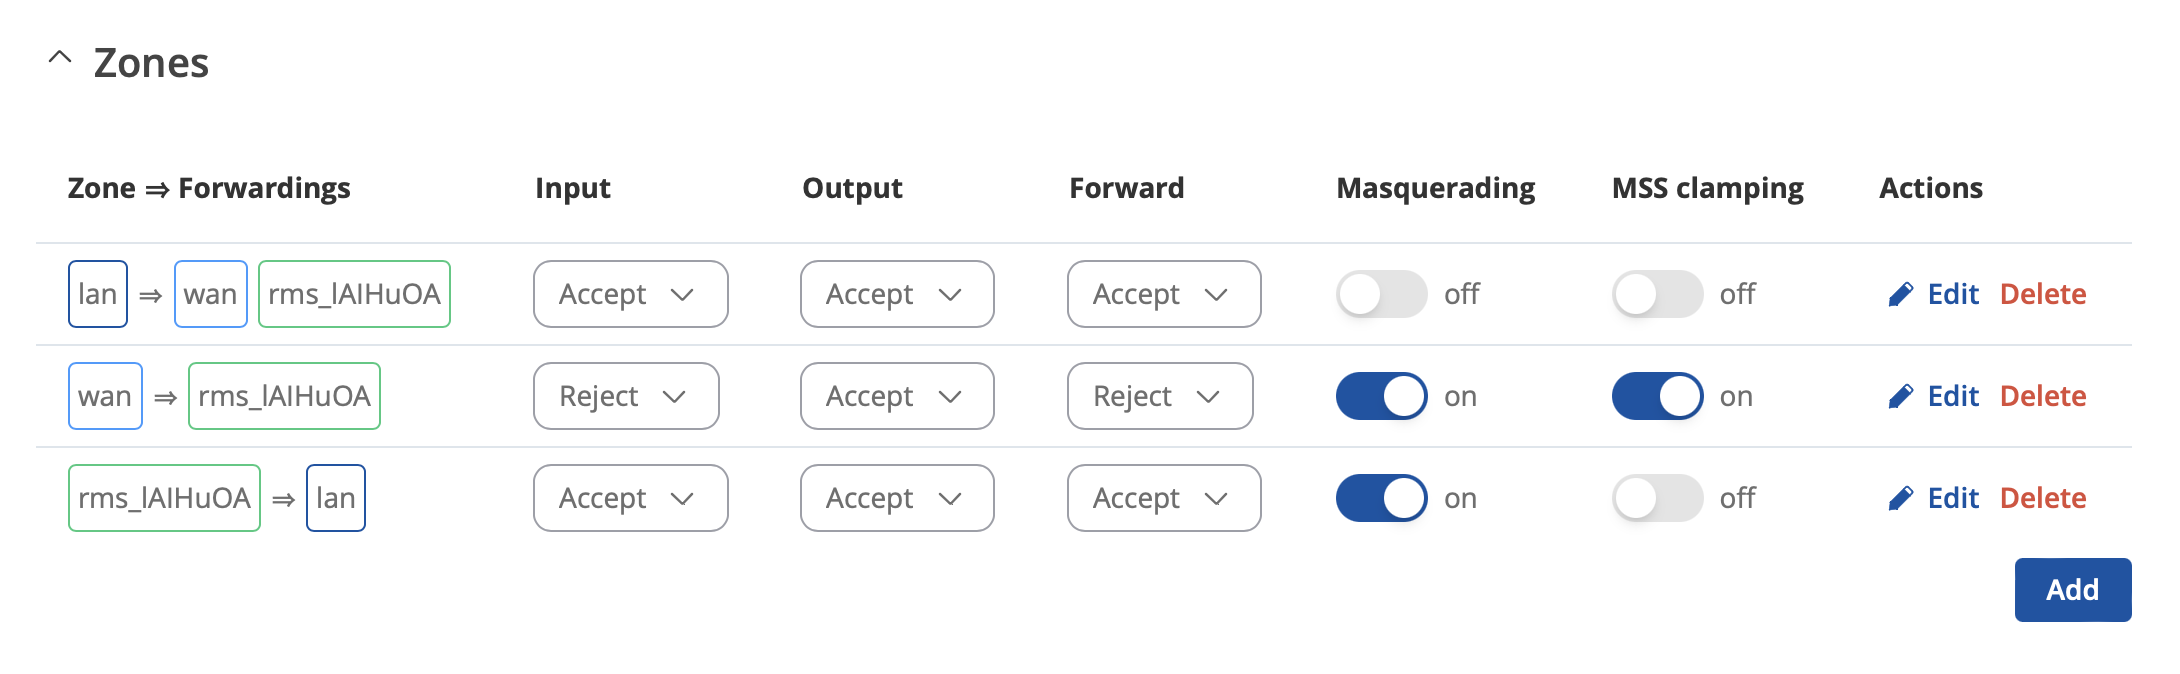
Task: Open the Forward dropdown for lan zone
Action: pos(1164,294)
